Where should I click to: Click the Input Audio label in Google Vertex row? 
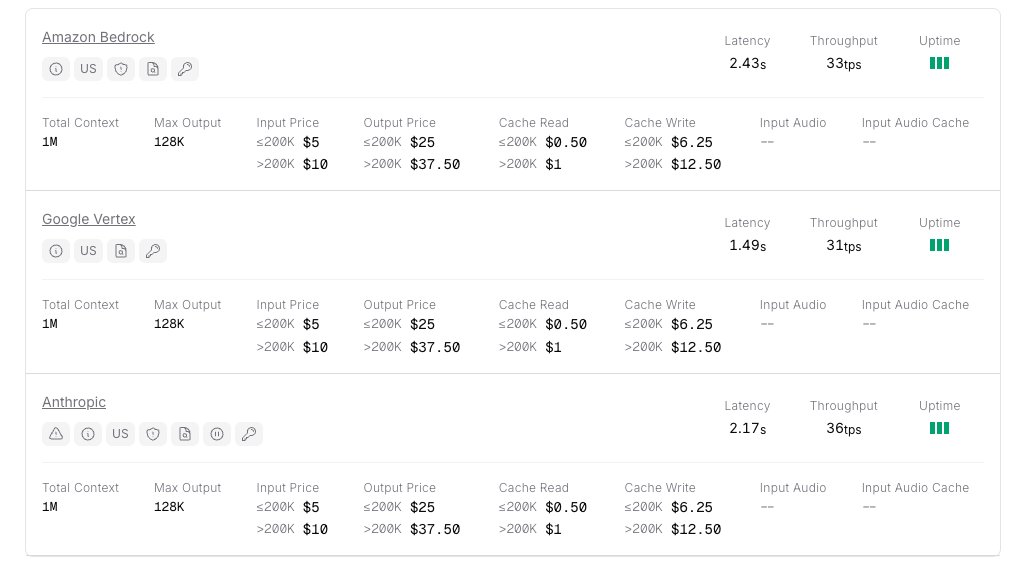[x=793, y=305]
